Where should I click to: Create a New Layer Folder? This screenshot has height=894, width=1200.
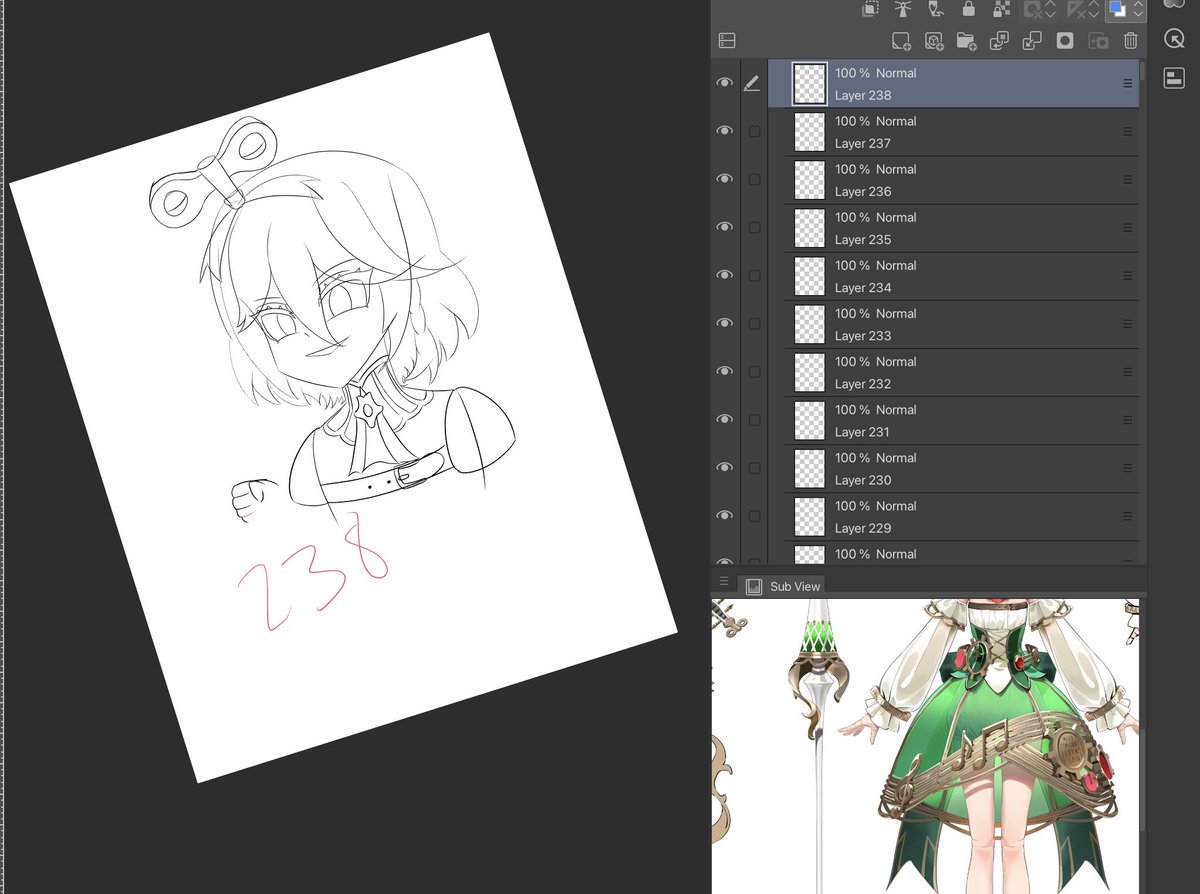point(966,41)
